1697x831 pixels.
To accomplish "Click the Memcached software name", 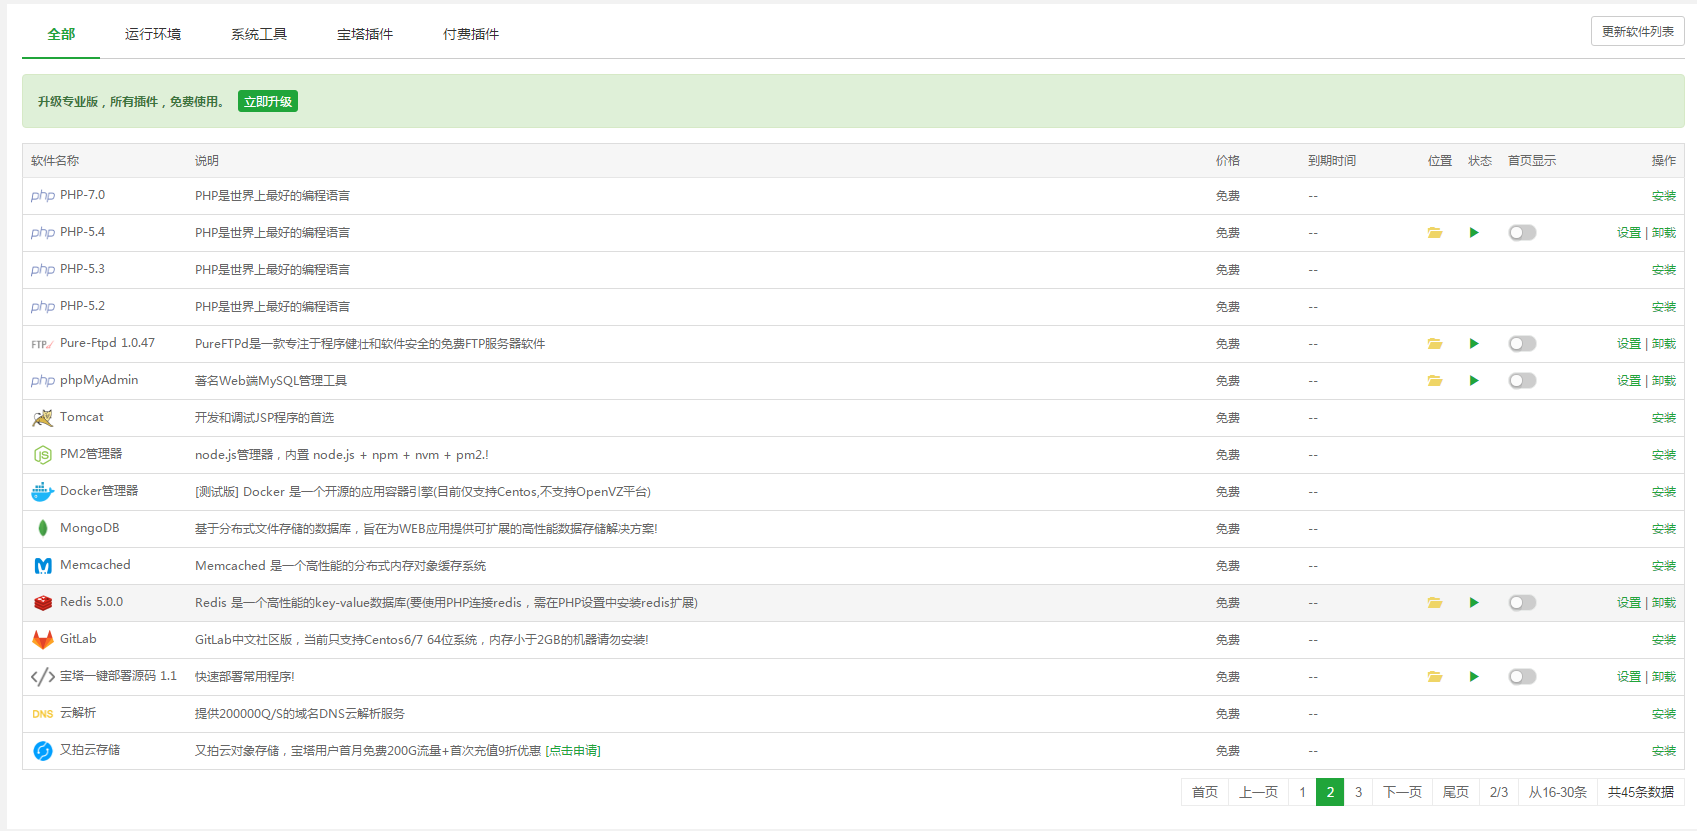I will coord(95,565).
